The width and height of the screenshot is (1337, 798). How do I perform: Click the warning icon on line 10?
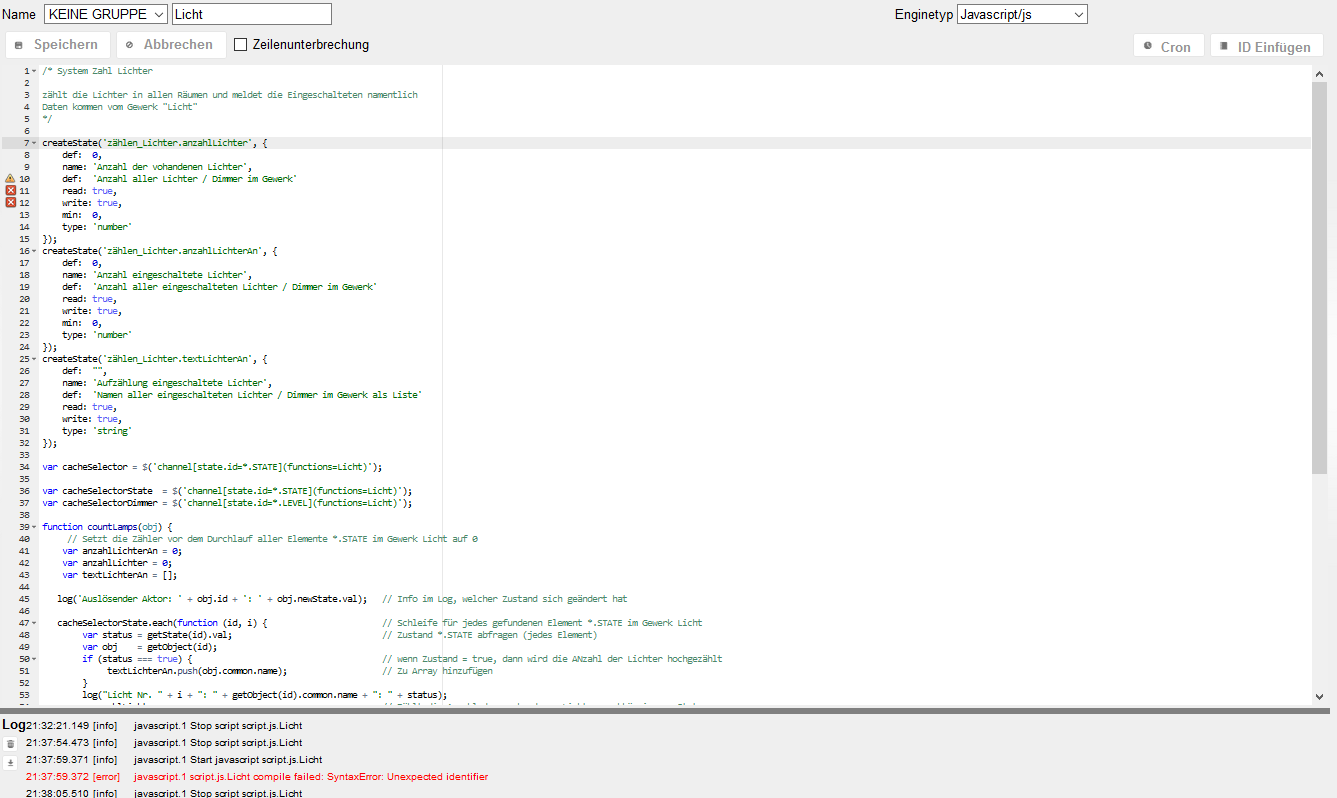(10, 179)
